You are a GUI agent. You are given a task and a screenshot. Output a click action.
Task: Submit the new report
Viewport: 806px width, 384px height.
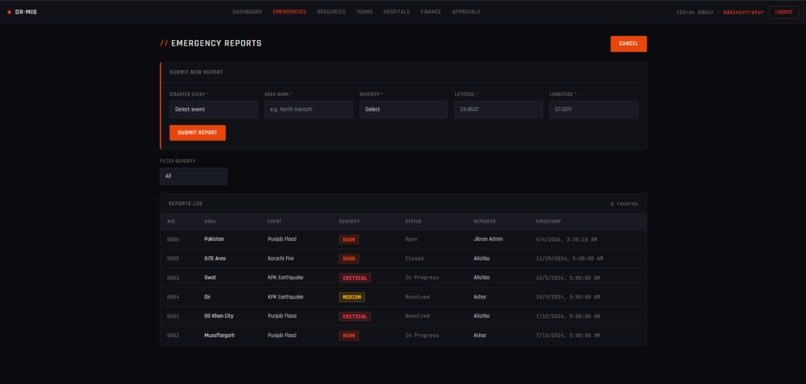(197, 133)
